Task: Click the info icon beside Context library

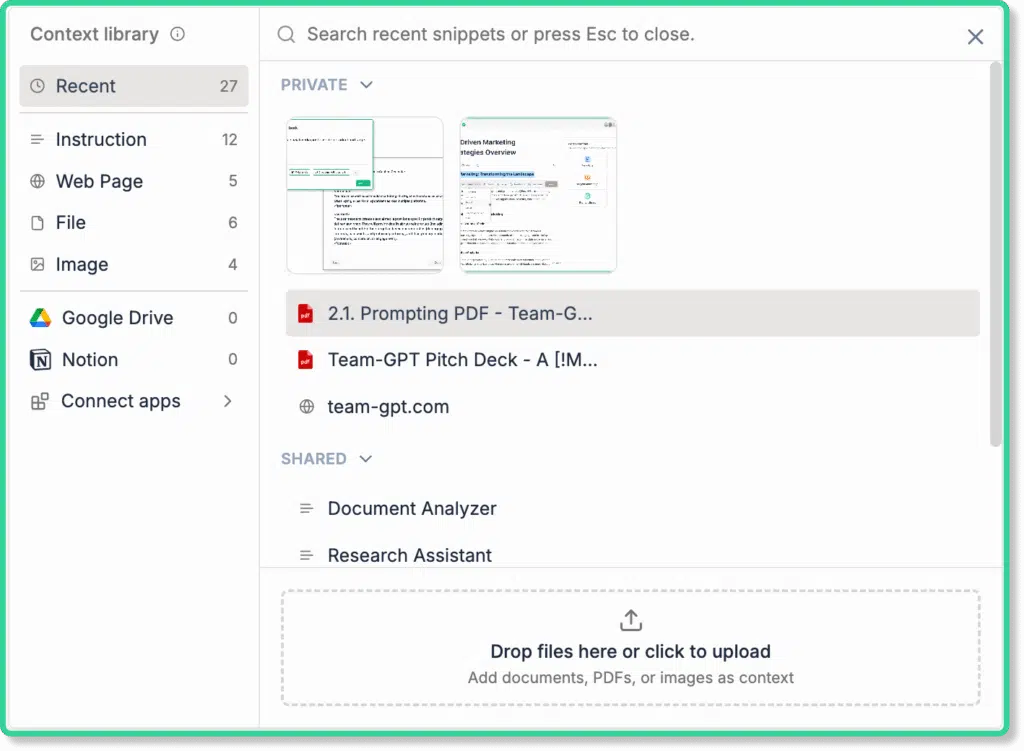Action: pyautogui.click(x=178, y=34)
